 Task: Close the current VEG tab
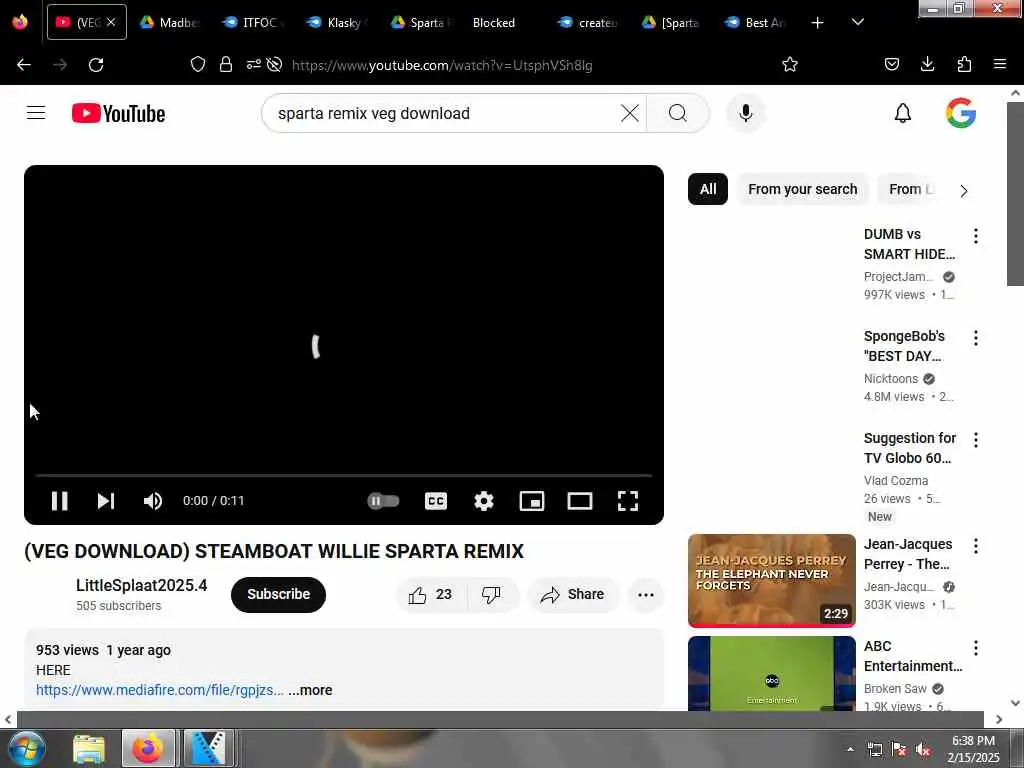(111, 22)
